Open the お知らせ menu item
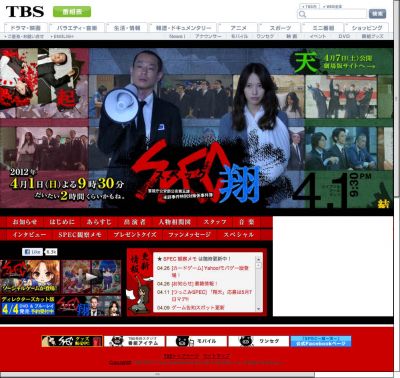This screenshot has height=378, width=400. [25, 222]
